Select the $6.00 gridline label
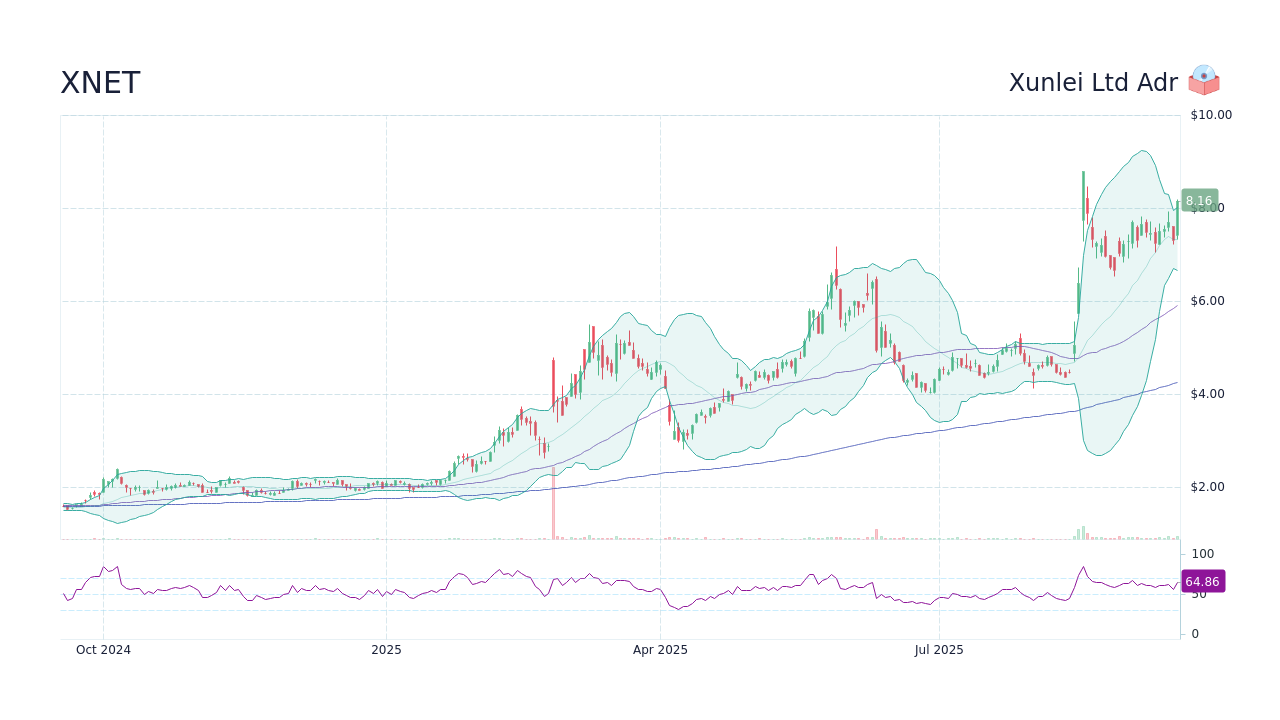1280x720 pixels. 1210,300
